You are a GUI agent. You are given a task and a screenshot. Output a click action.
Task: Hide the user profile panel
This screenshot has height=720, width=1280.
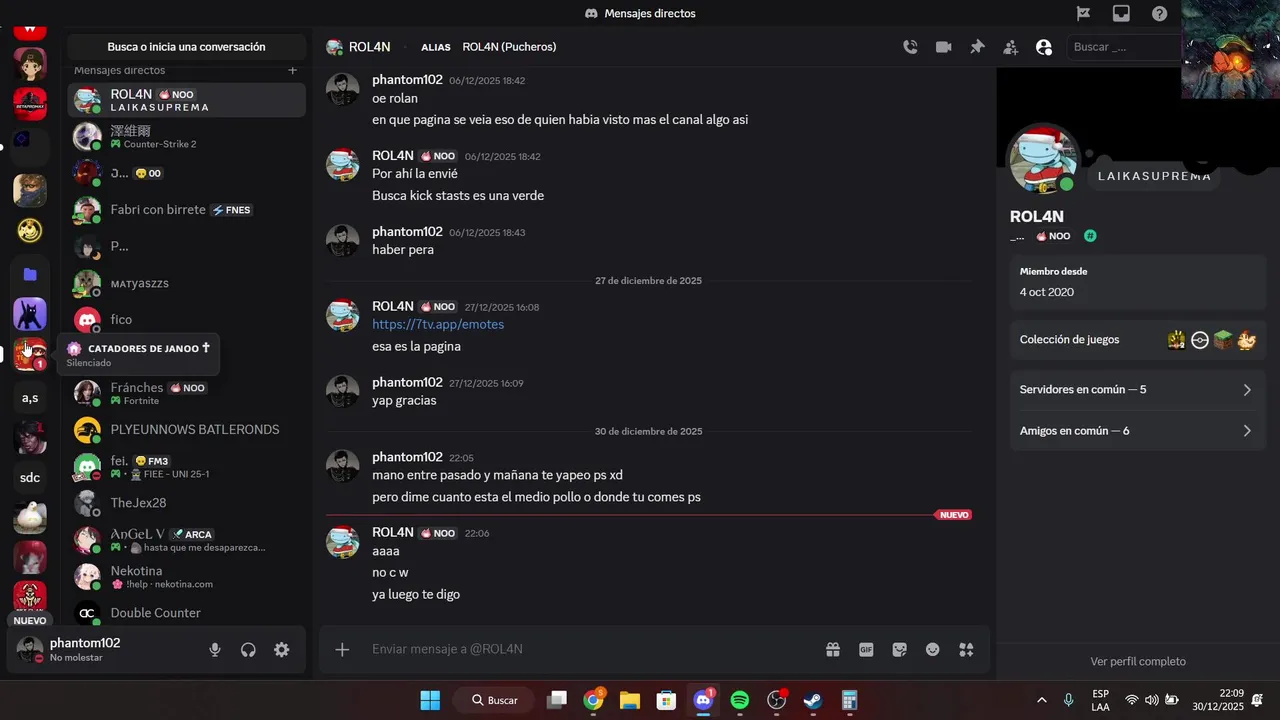(1044, 47)
